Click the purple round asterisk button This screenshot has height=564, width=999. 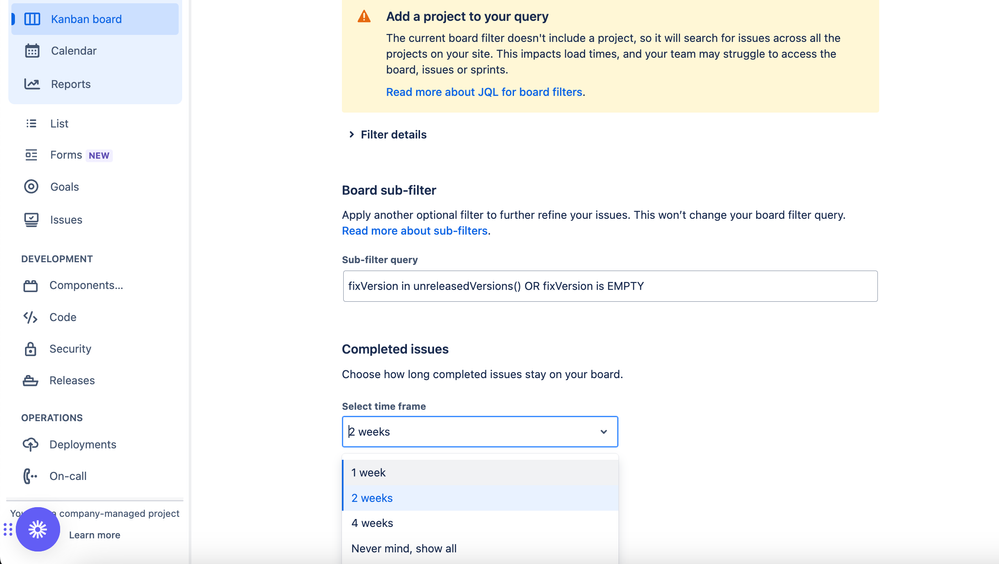tap(38, 530)
